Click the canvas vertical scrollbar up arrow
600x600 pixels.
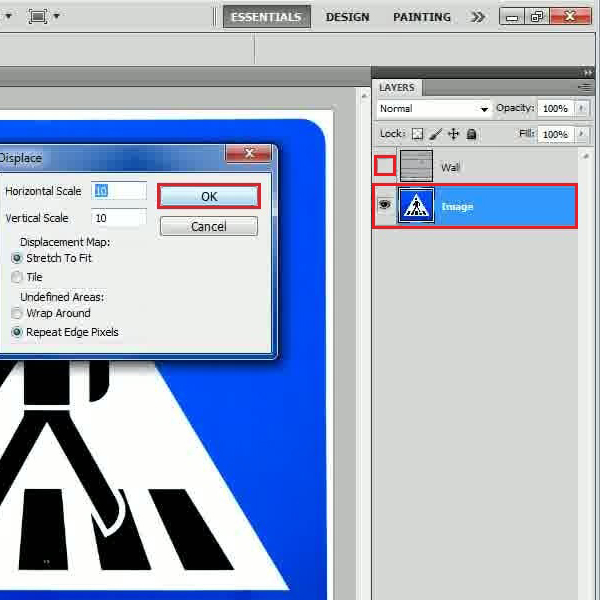point(364,95)
